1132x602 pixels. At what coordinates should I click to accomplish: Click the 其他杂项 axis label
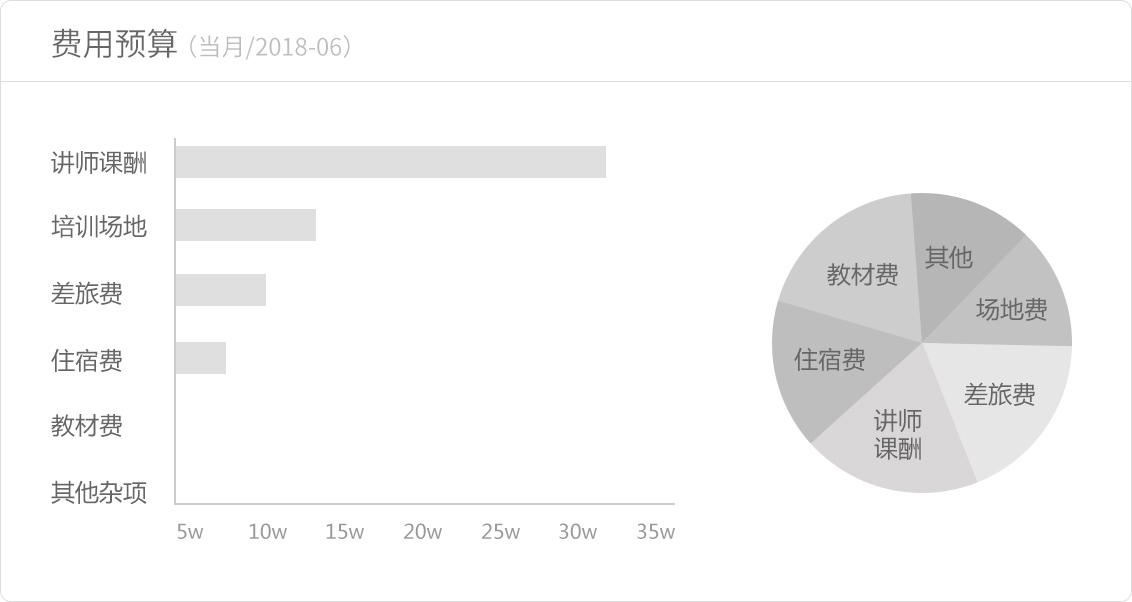99,492
